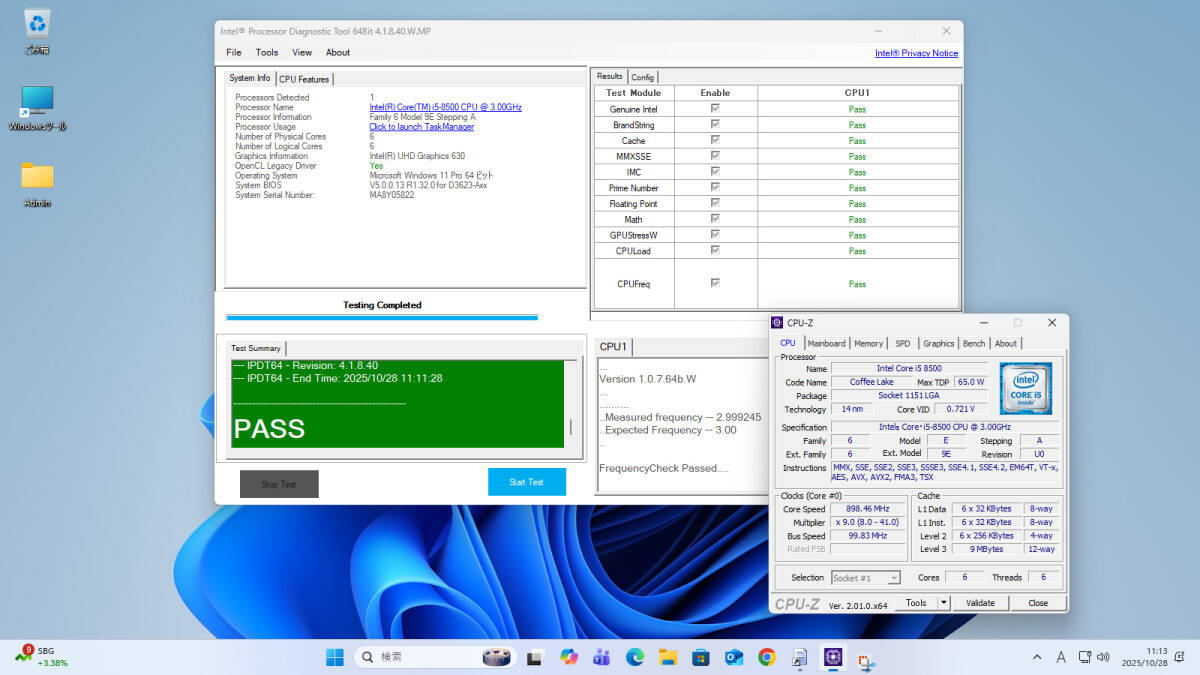
Task: Open the Tools menu in Processor Diagnostic Tool
Action: click(267, 52)
